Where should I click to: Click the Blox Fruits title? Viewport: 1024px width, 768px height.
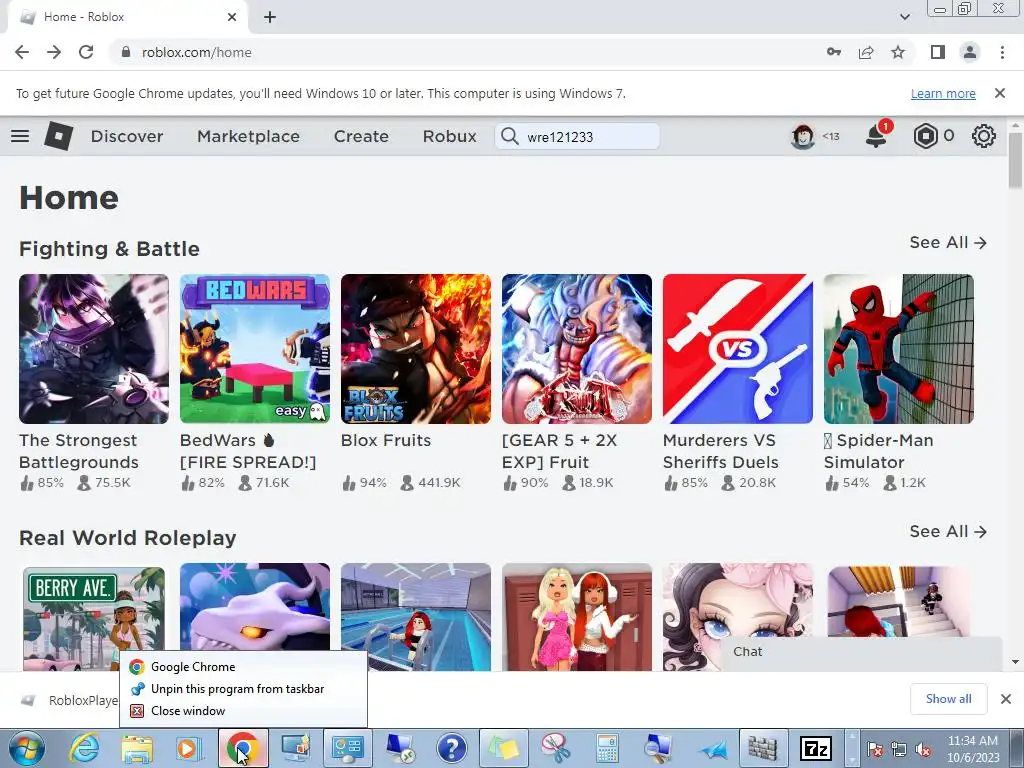click(x=386, y=440)
